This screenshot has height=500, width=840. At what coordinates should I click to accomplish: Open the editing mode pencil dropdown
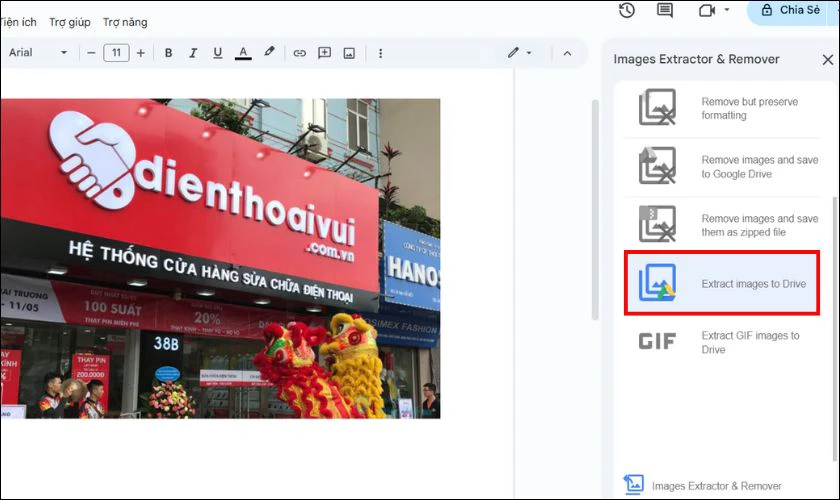[x=519, y=53]
